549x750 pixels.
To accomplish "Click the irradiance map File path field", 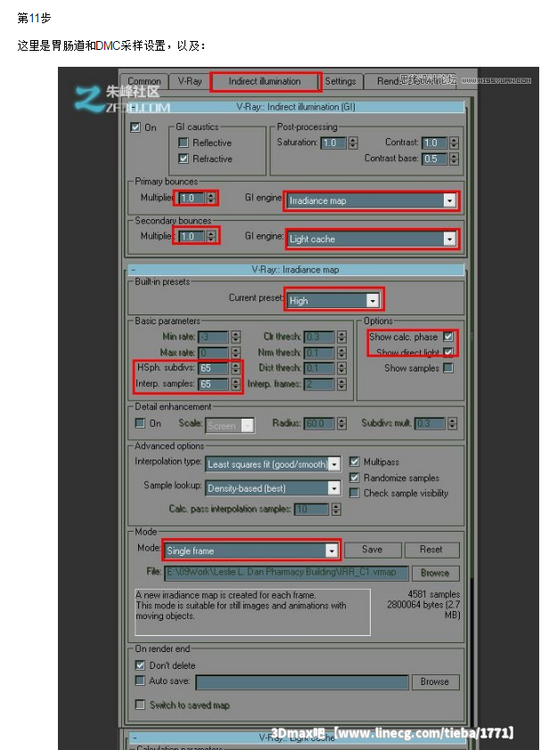I will coord(286,573).
